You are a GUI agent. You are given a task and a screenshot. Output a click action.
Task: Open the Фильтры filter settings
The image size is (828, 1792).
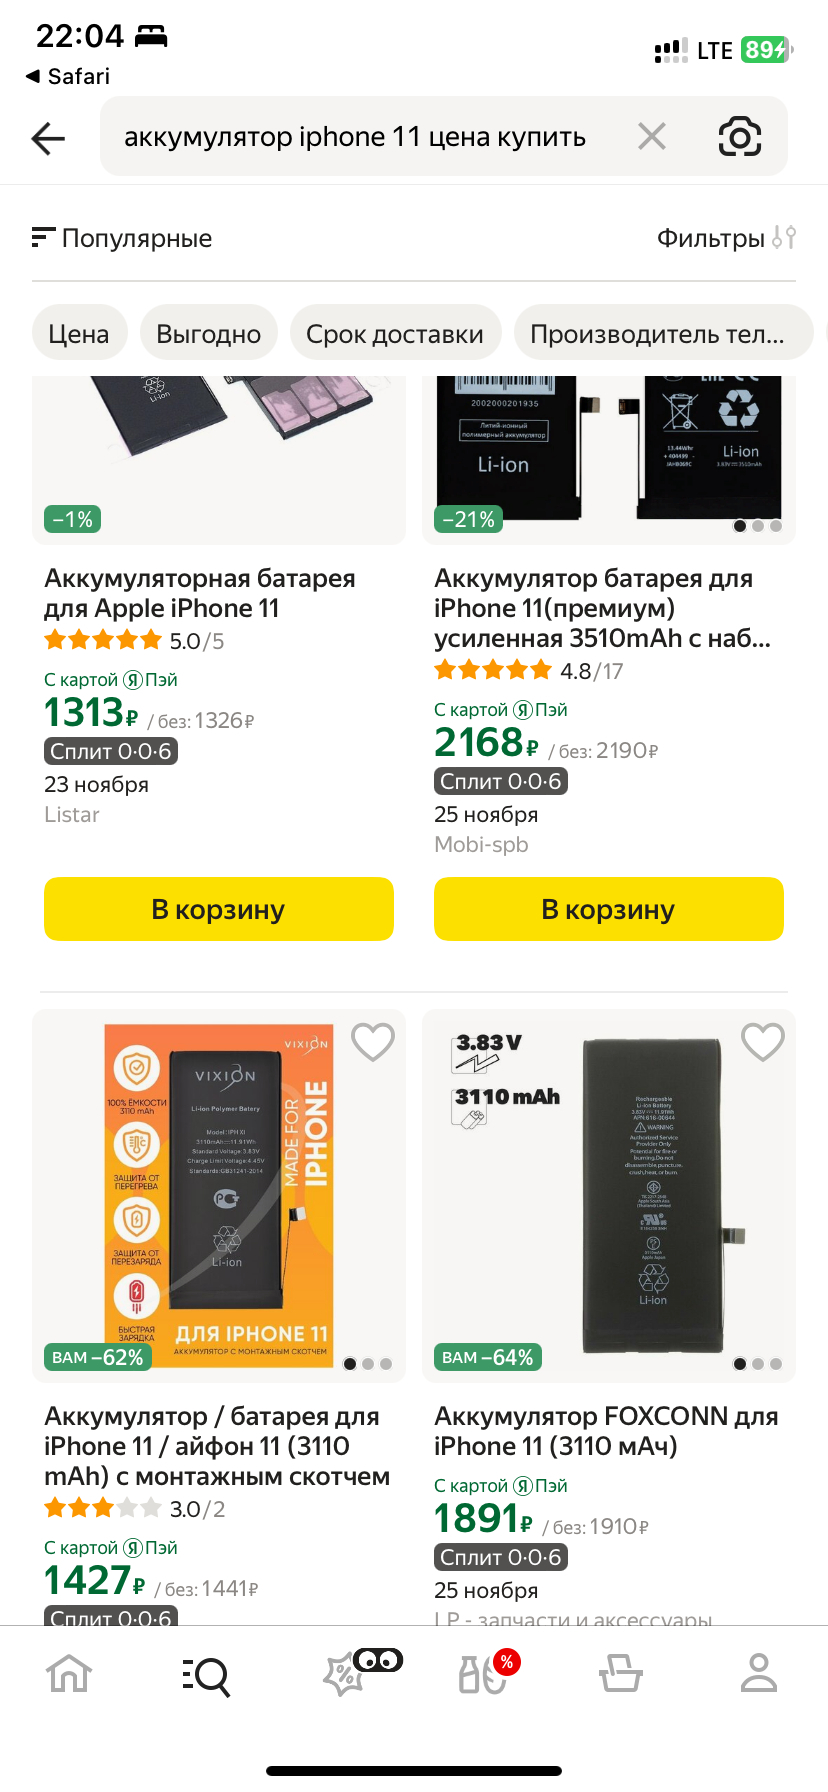pos(726,238)
